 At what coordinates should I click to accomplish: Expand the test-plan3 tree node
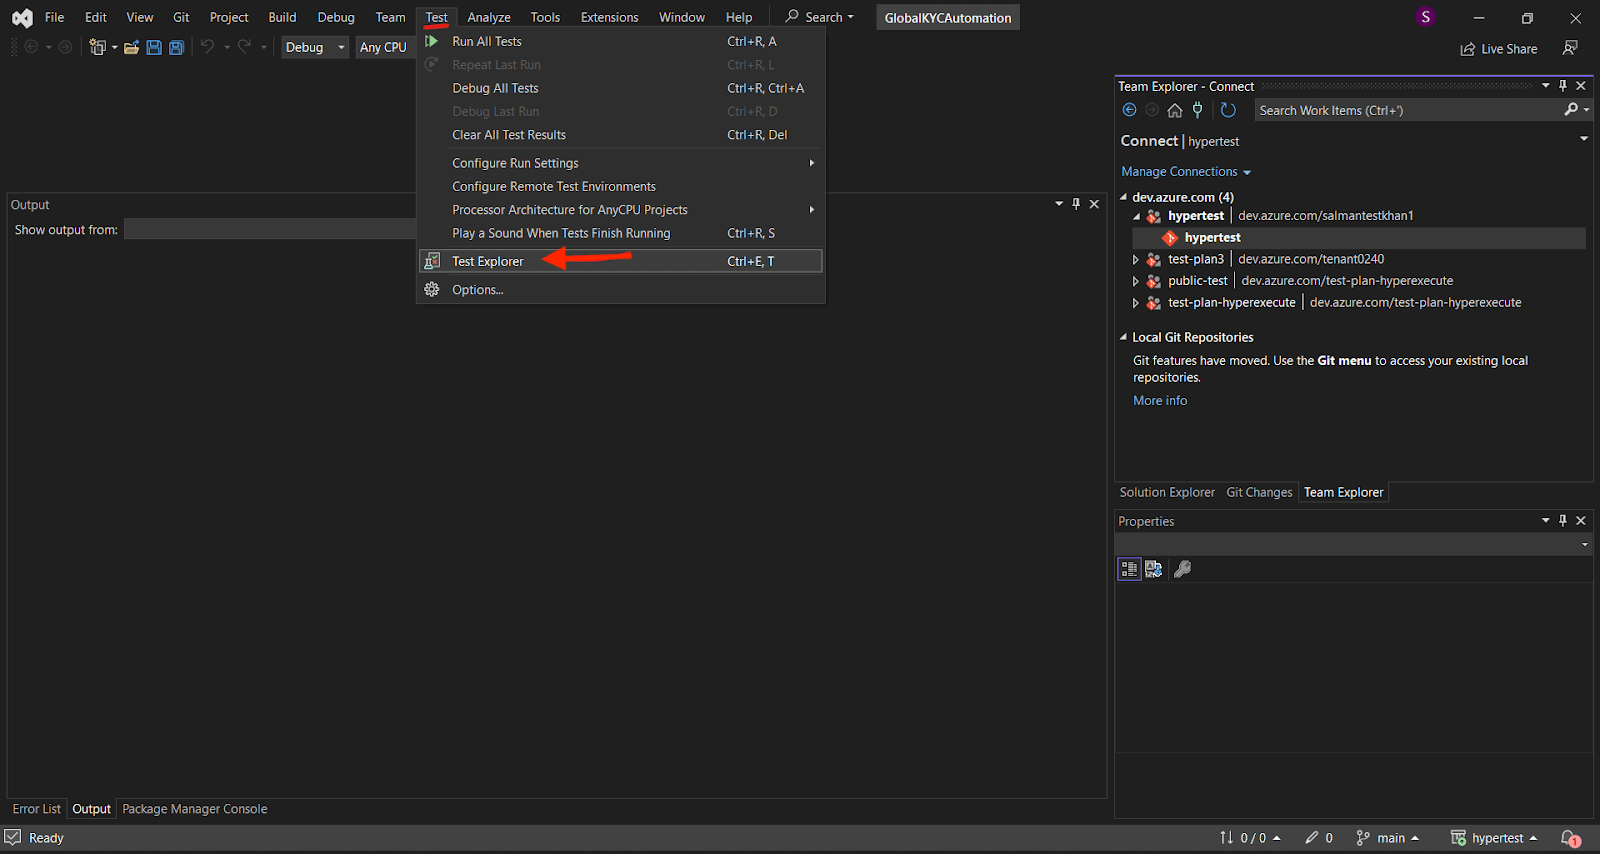pyautogui.click(x=1136, y=260)
